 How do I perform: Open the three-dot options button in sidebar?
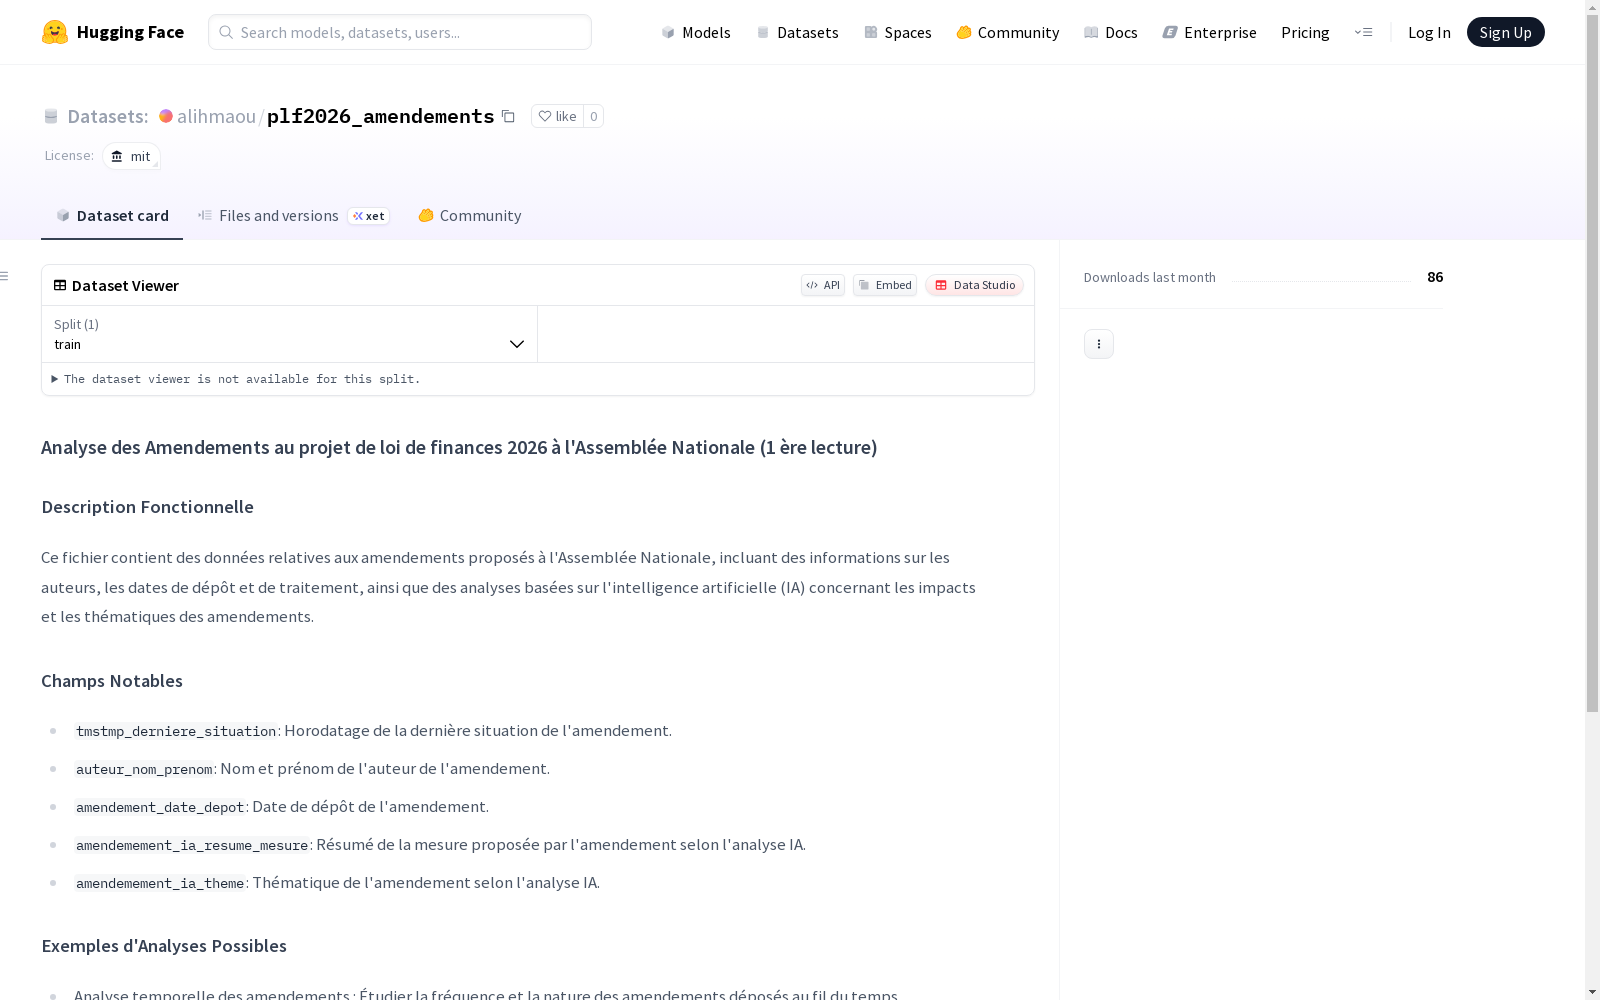pos(1099,344)
